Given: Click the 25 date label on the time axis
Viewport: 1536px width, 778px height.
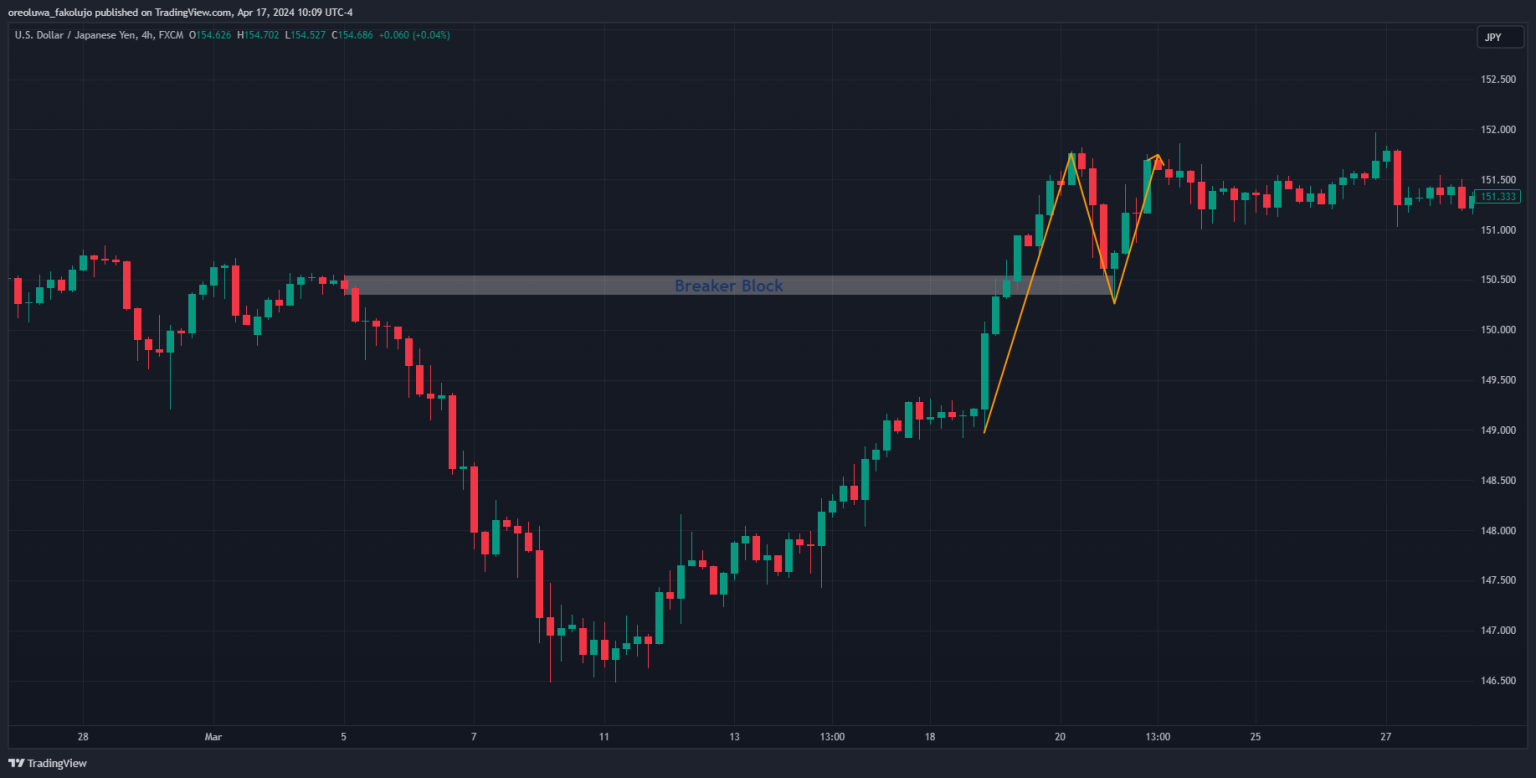Looking at the screenshot, I should coord(1255,737).
